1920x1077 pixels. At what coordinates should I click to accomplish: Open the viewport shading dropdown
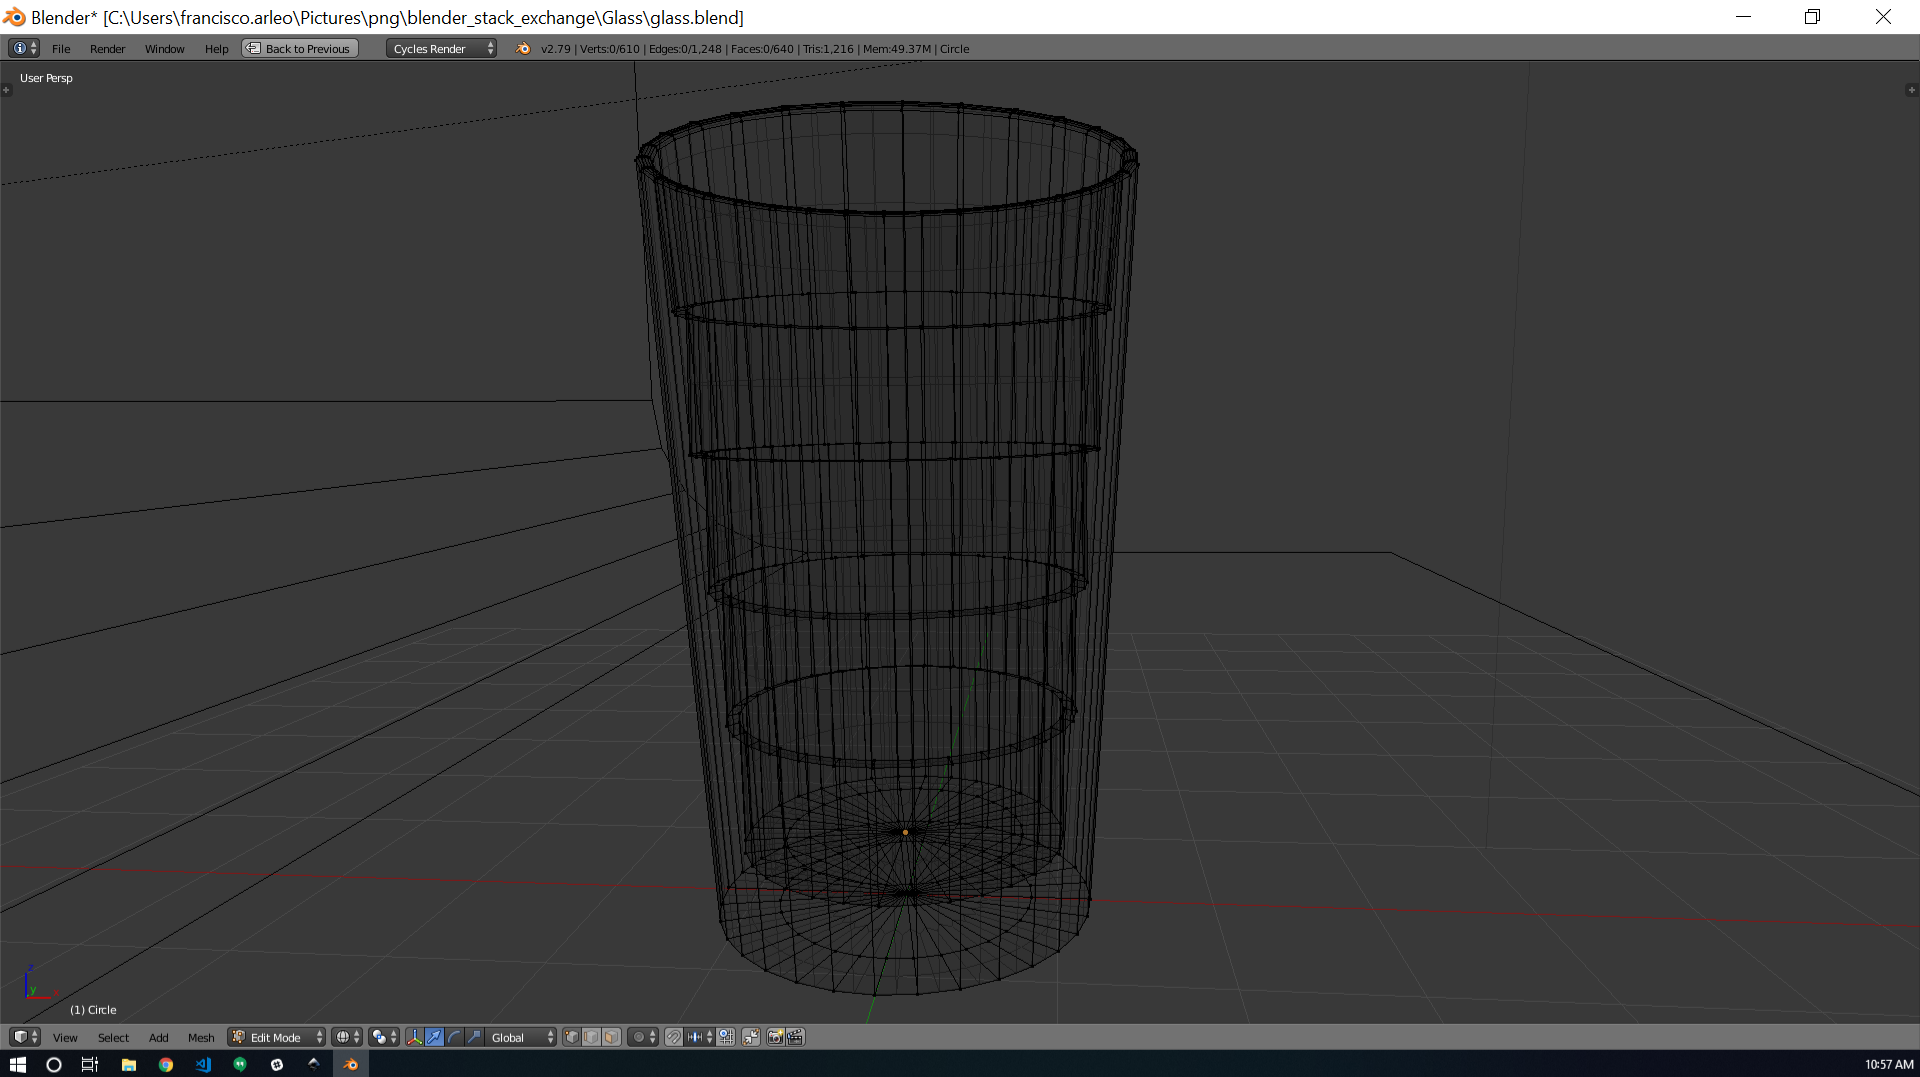point(347,1037)
